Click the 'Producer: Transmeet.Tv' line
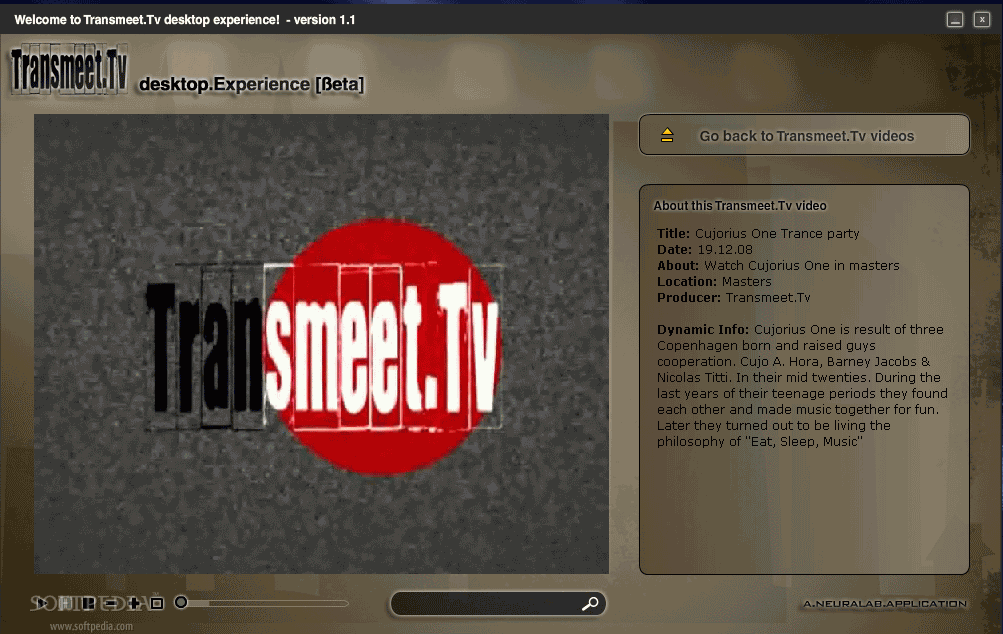Viewport: 1003px width, 634px height. [734, 297]
